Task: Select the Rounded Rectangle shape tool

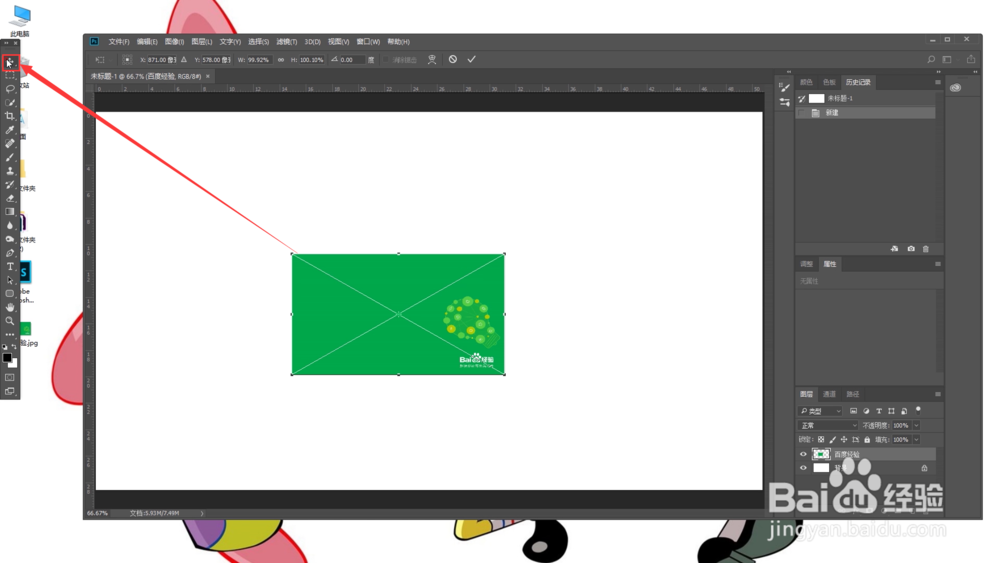Action: (x=10, y=294)
